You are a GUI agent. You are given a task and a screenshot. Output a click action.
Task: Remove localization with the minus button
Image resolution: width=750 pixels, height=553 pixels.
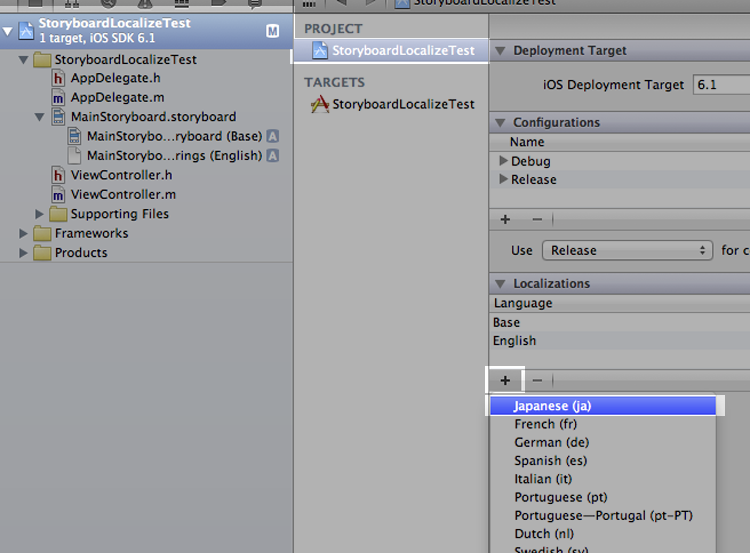(x=537, y=381)
